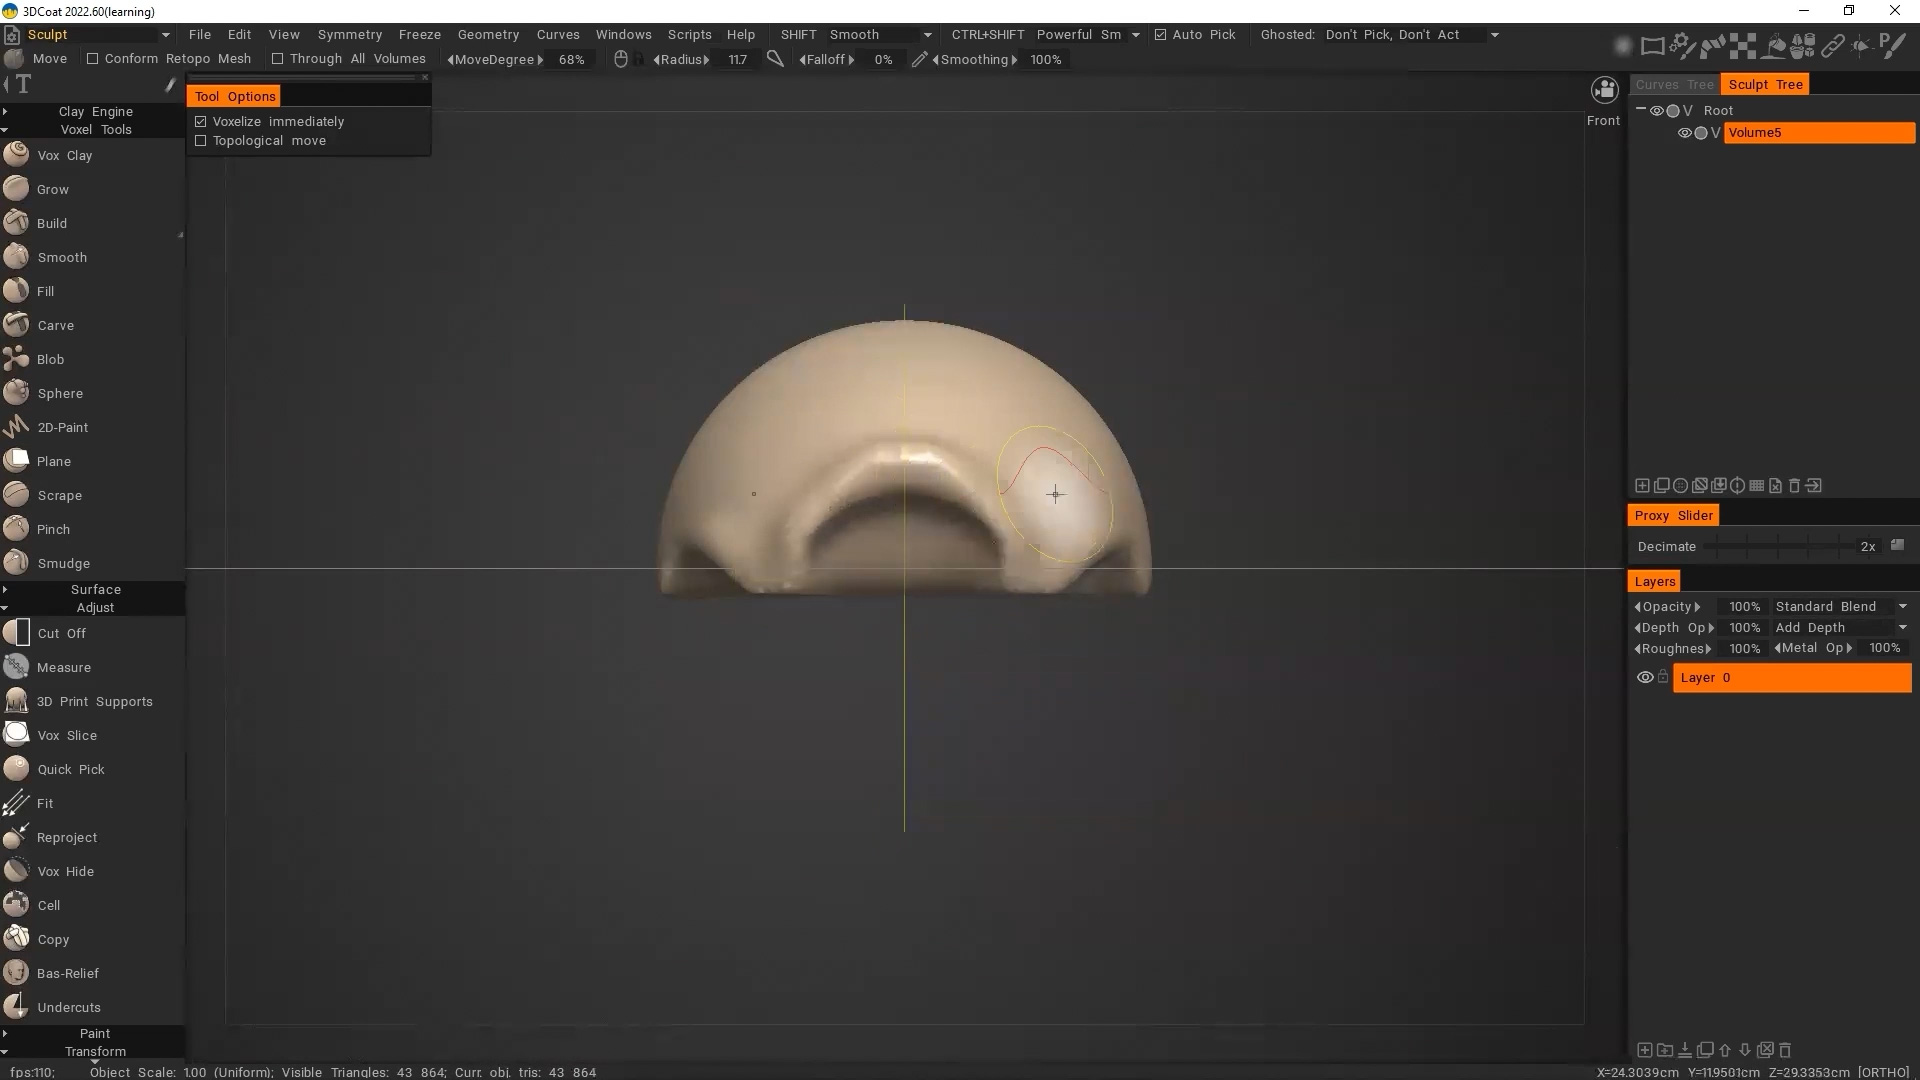1920x1080 pixels.
Task: Select the 2D-Paint tool
Action: pos(62,427)
